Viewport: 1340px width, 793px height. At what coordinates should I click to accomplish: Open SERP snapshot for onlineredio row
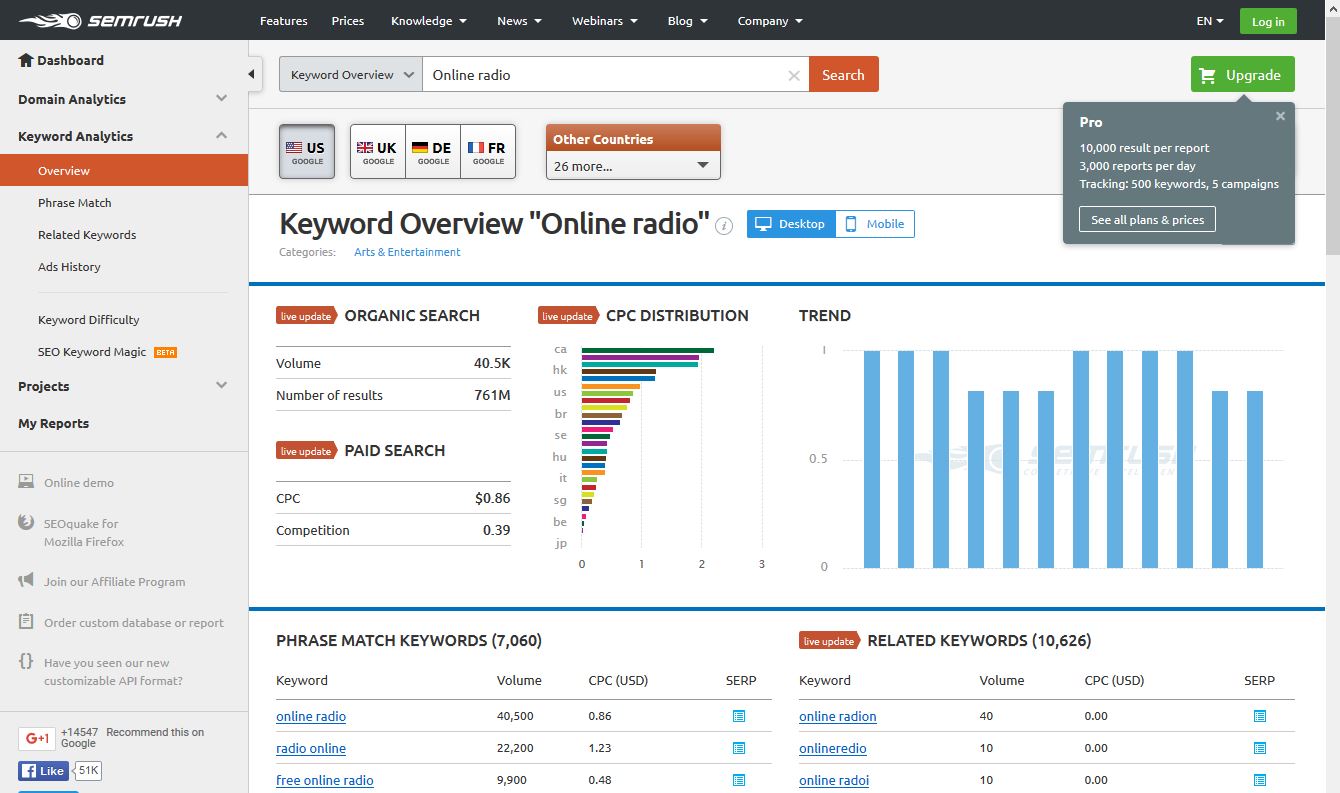[1260, 748]
